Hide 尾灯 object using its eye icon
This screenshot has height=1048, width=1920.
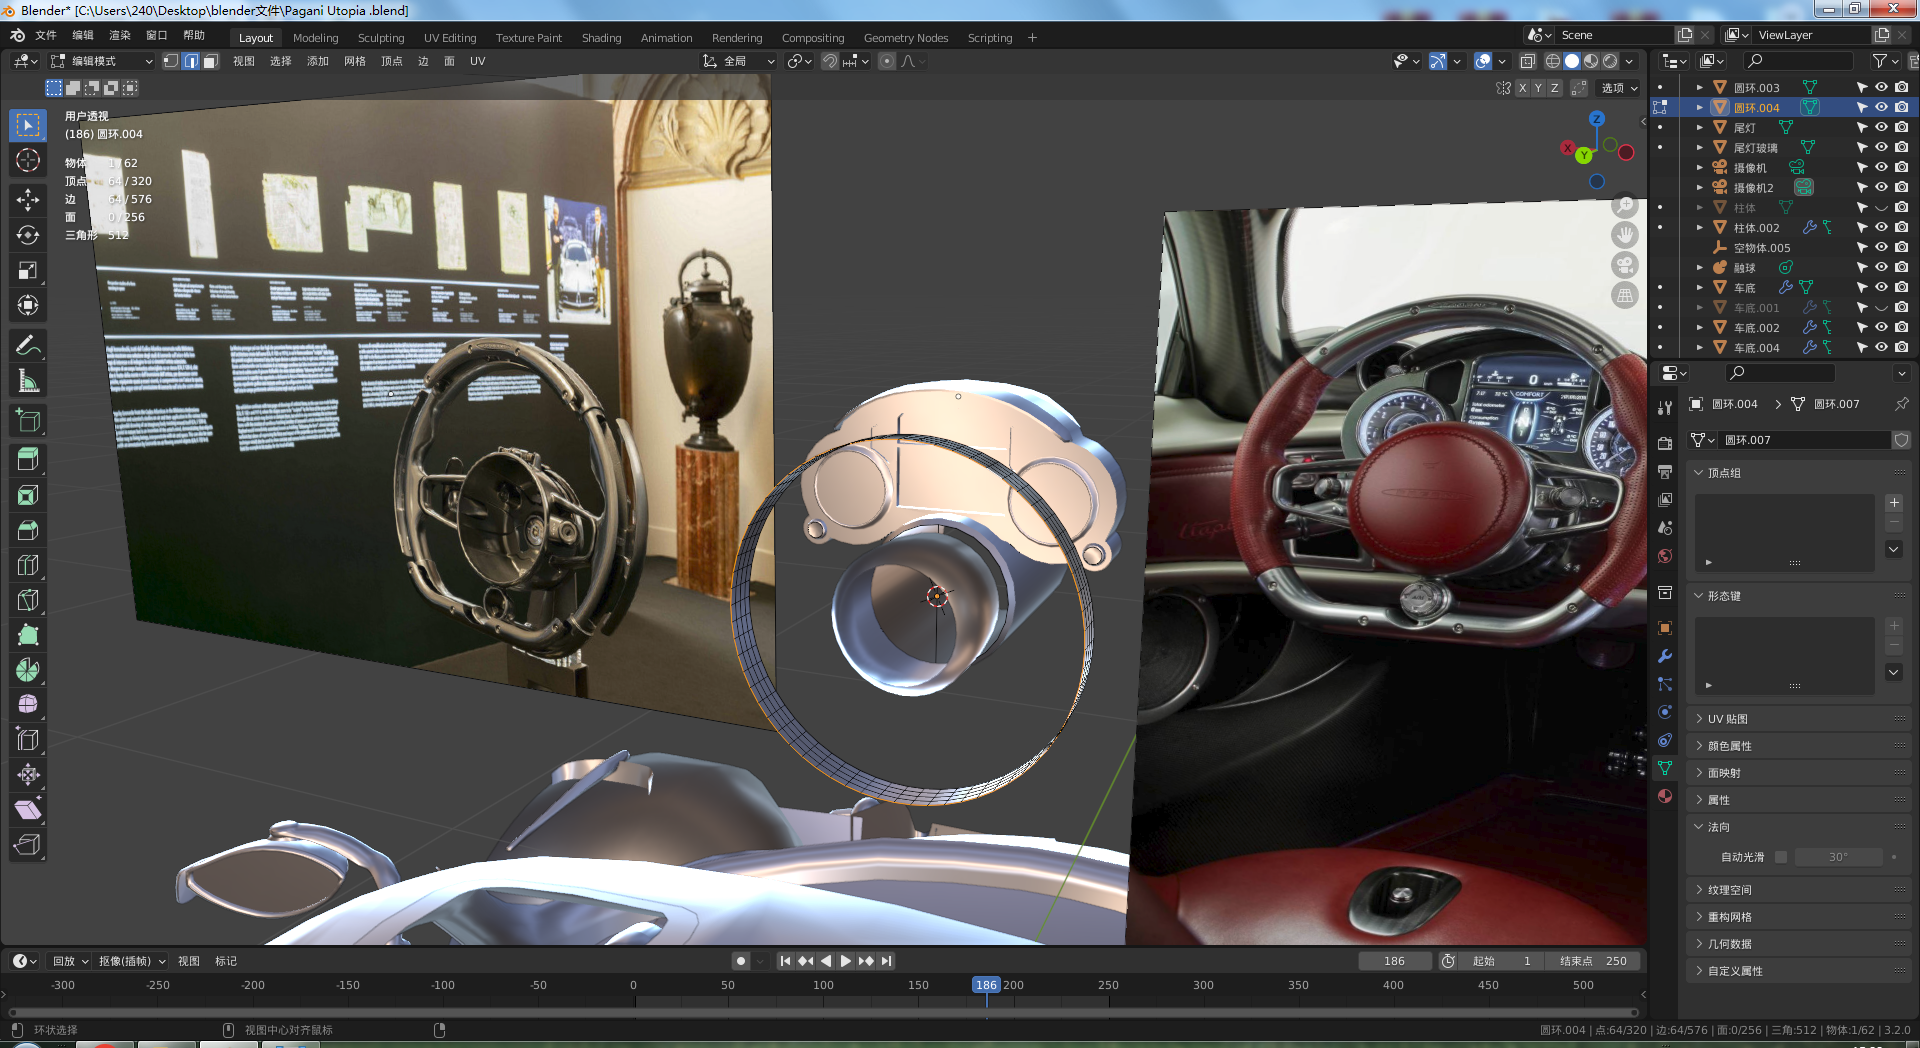point(1881,127)
